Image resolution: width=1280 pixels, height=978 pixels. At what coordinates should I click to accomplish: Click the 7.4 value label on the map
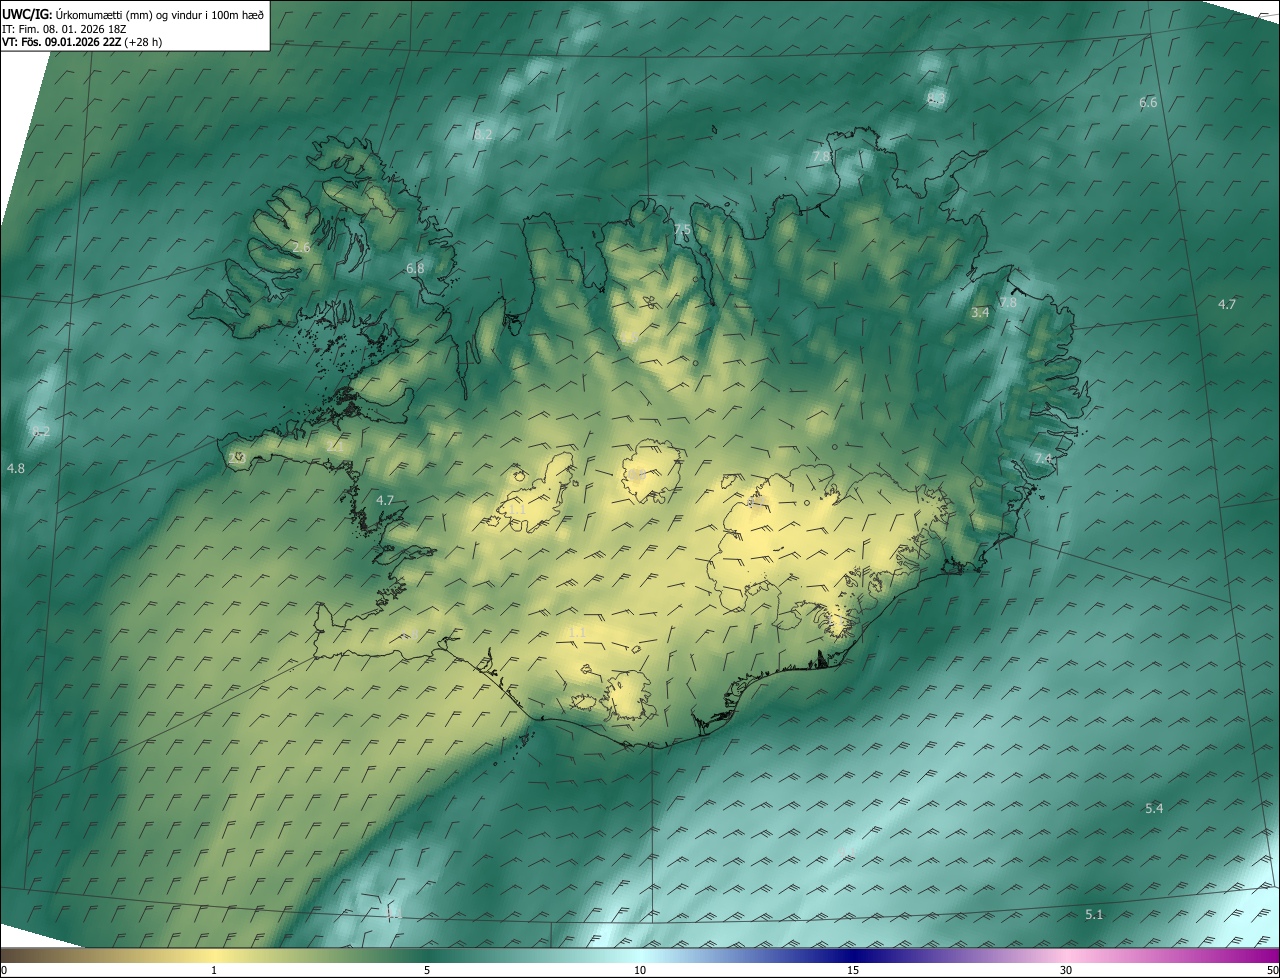[1043, 459]
